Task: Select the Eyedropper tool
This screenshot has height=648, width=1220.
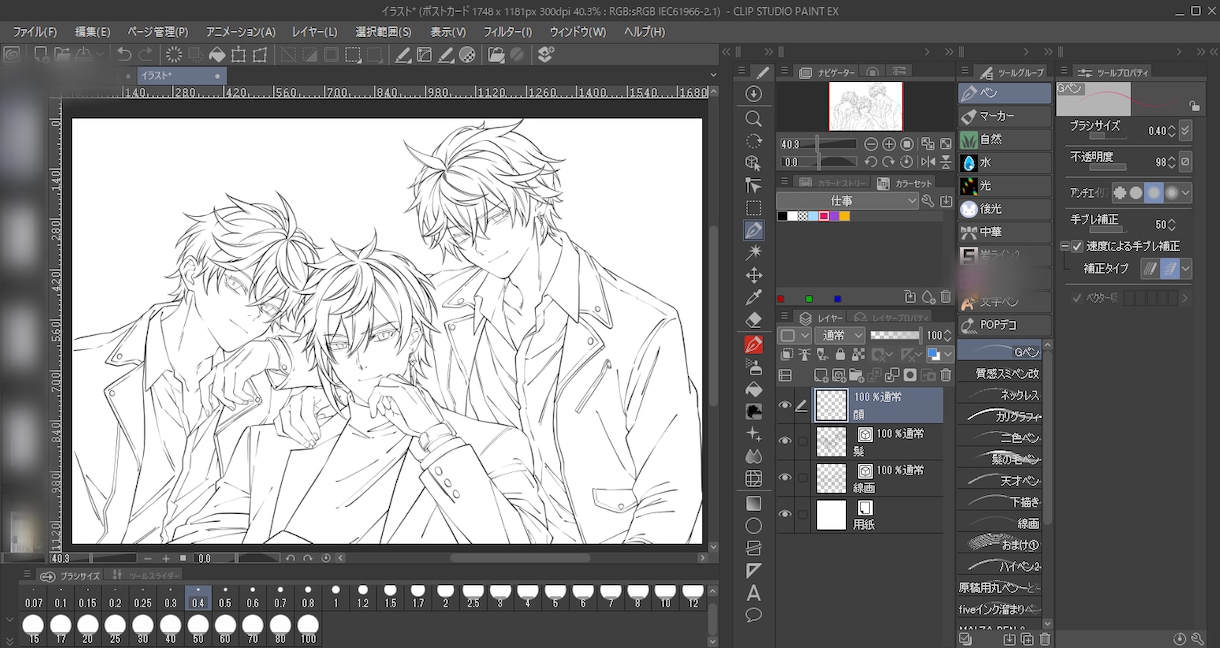Action: click(754, 298)
